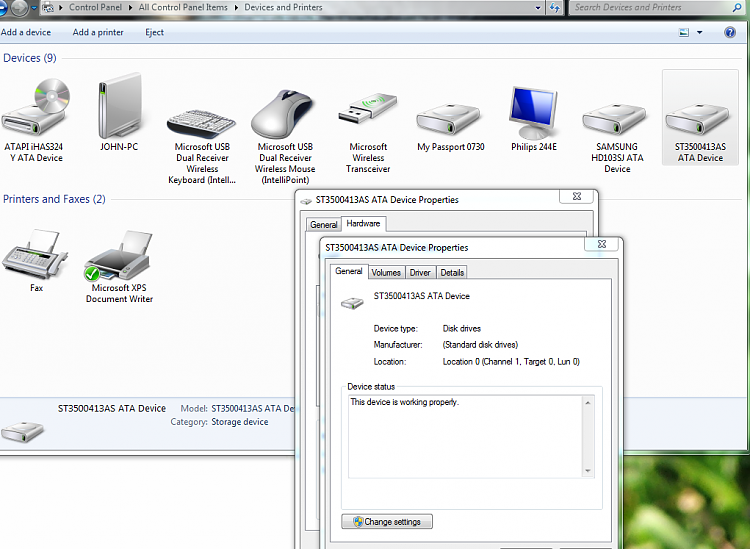Image resolution: width=750 pixels, height=549 pixels.
Task: Switch to General tab in back Properties window
Action: (x=324, y=224)
